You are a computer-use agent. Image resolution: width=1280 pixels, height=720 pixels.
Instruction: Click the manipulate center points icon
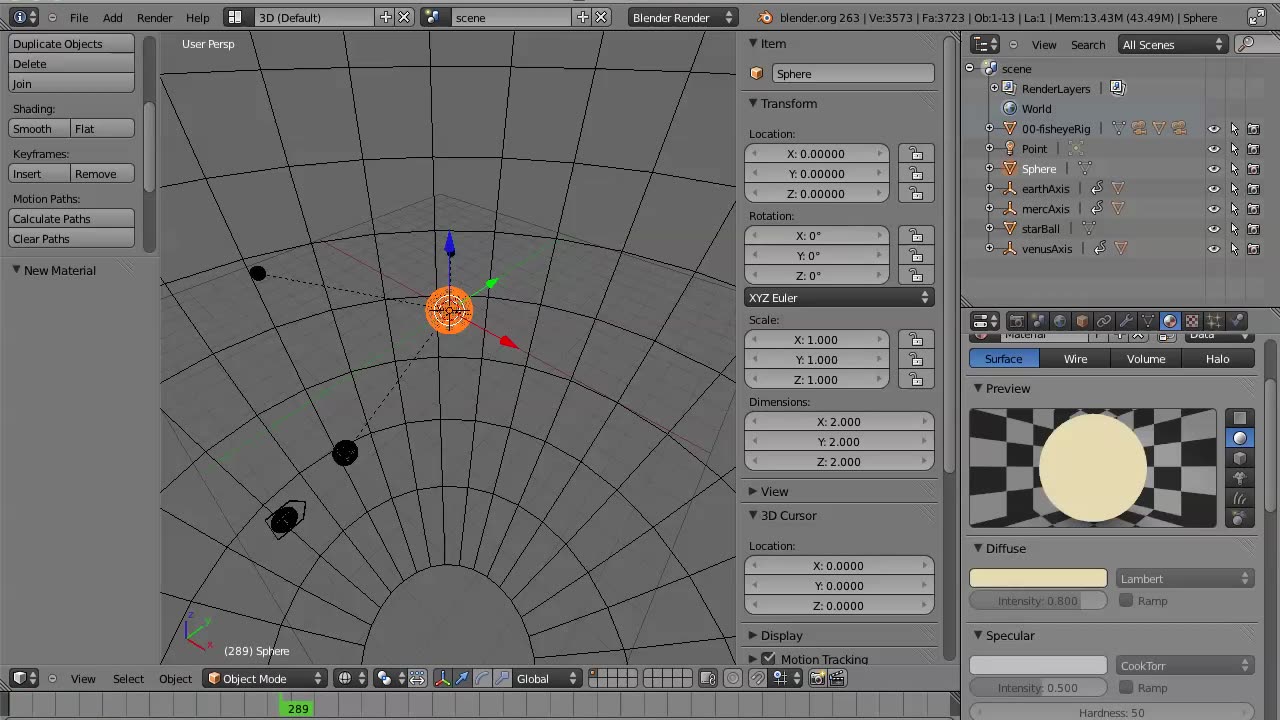click(x=417, y=679)
